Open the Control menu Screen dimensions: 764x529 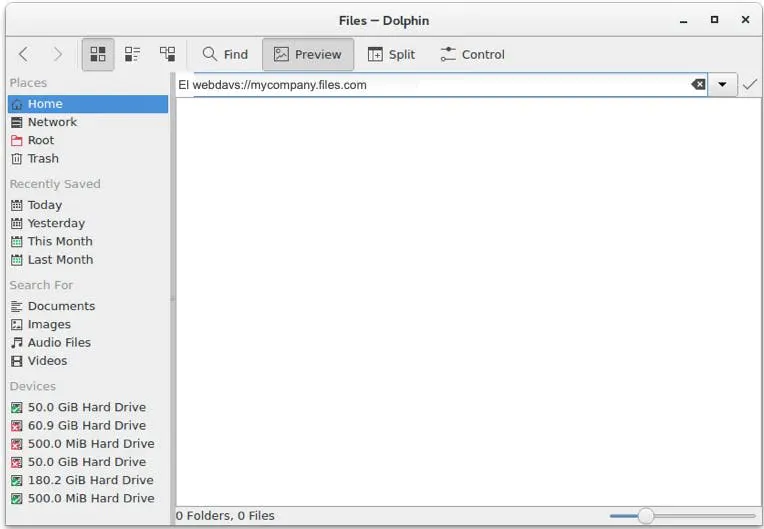tap(472, 54)
